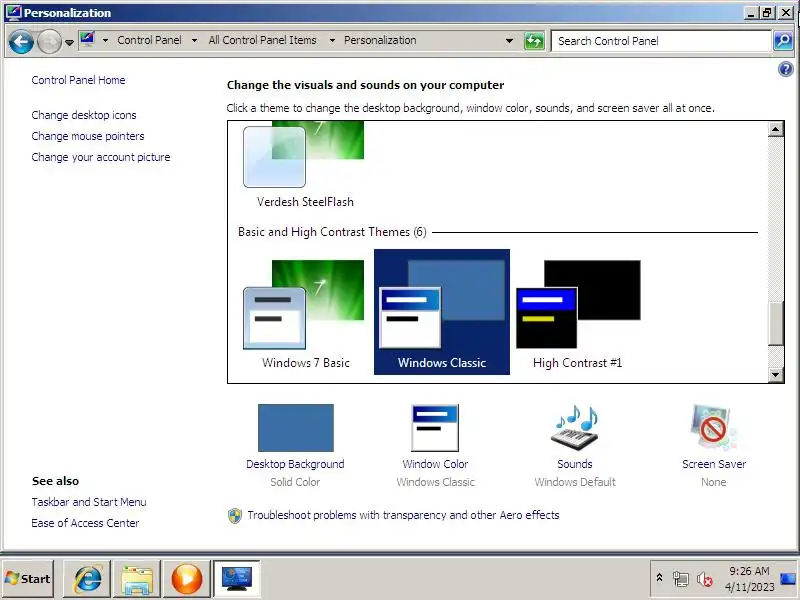Click Window Color label link
Screen dimensions: 800x600
pos(435,464)
